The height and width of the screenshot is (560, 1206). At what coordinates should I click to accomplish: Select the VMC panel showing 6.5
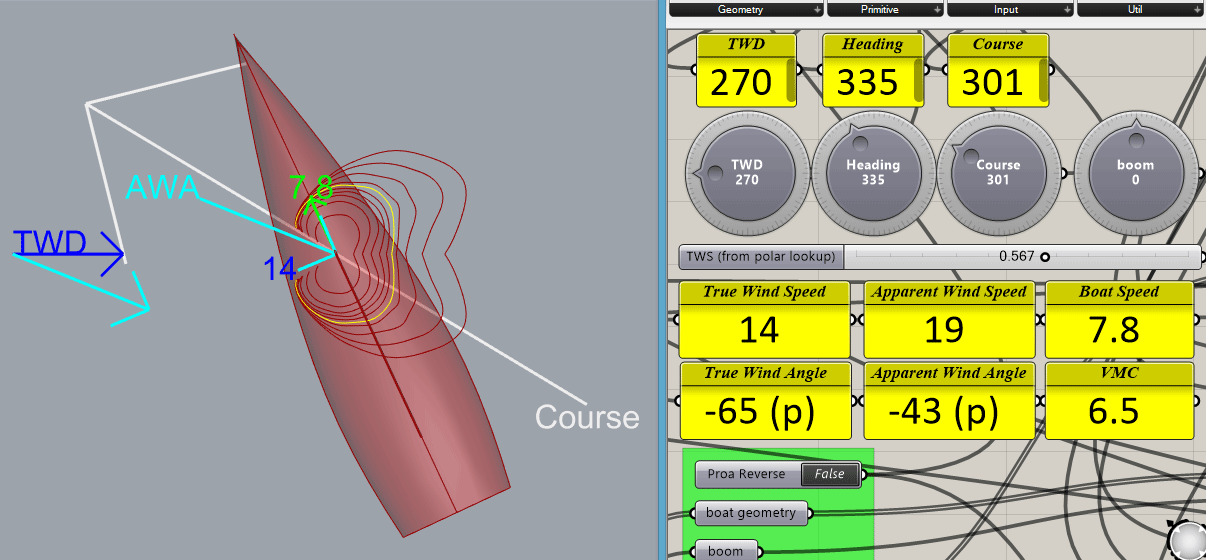click(x=1119, y=401)
